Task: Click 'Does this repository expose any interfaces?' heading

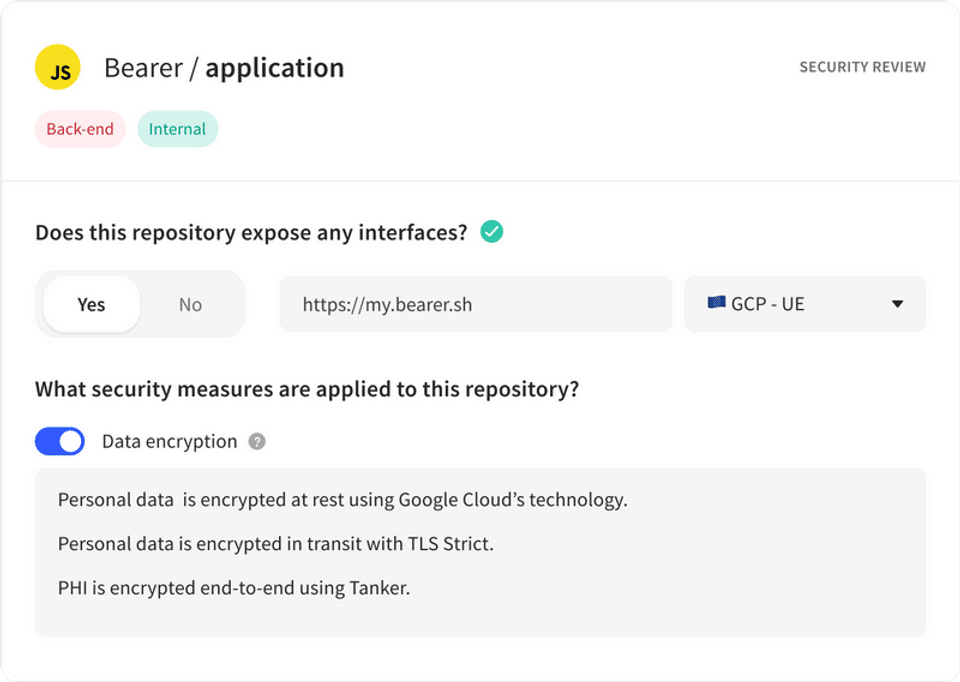Action: click(252, 233)
